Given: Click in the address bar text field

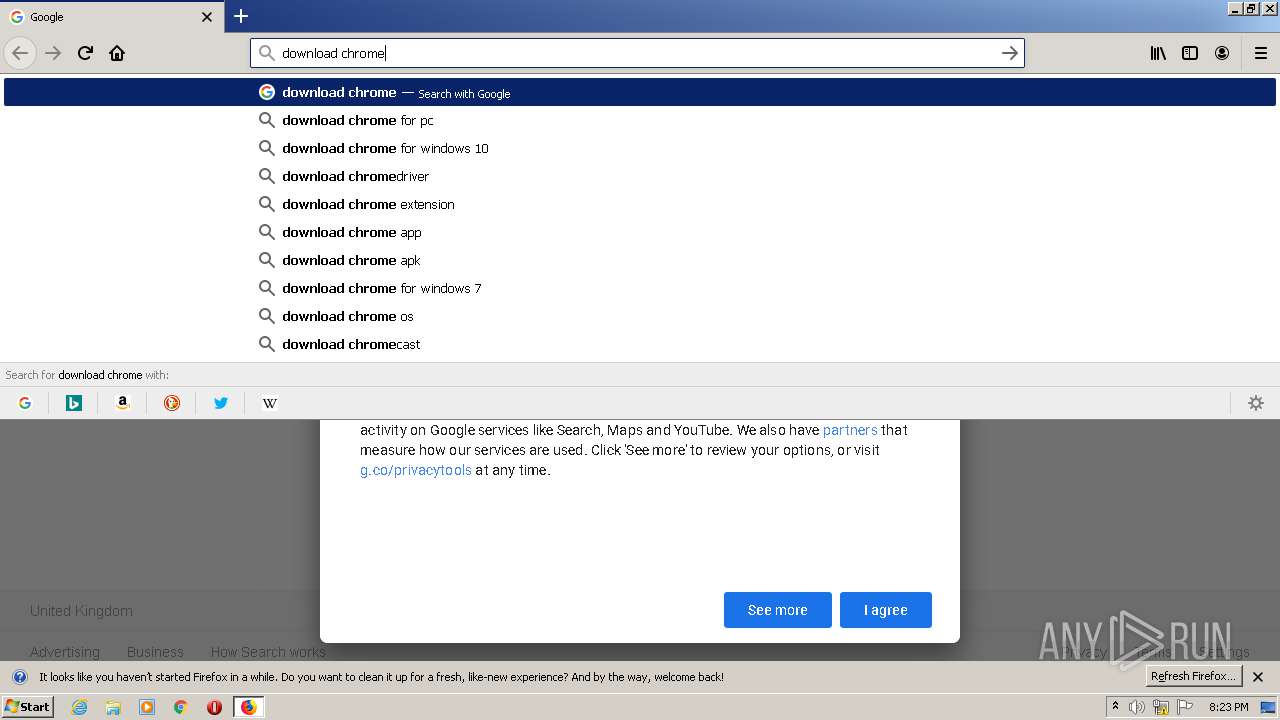Looking at the screenshot, I should (x=635, y=53).
